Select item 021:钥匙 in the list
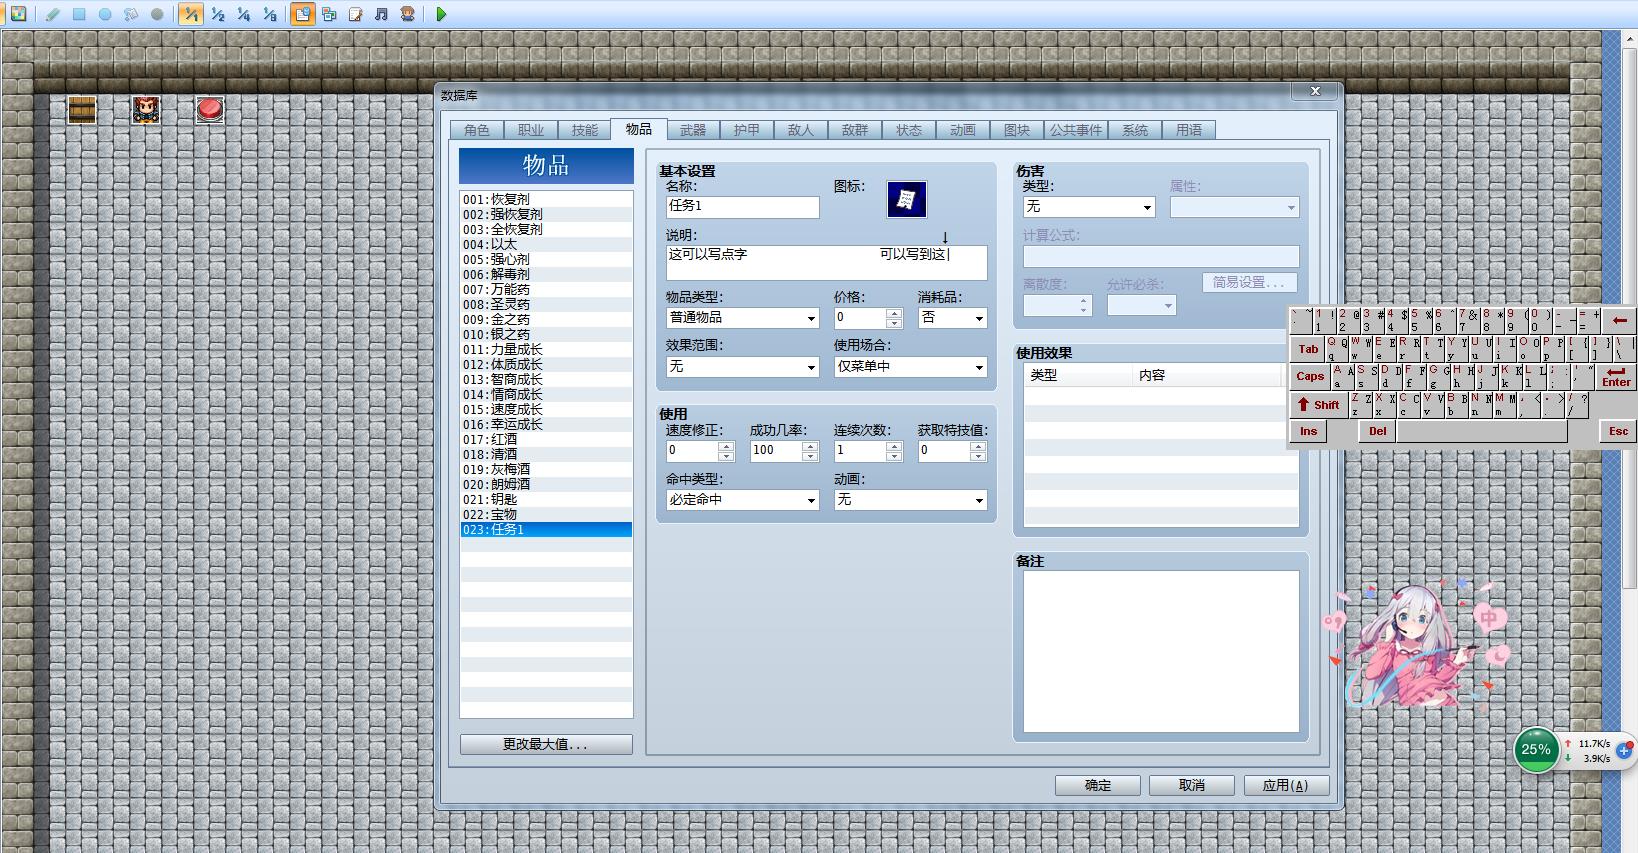1638x853 pixels. click(x=546, y=499)
